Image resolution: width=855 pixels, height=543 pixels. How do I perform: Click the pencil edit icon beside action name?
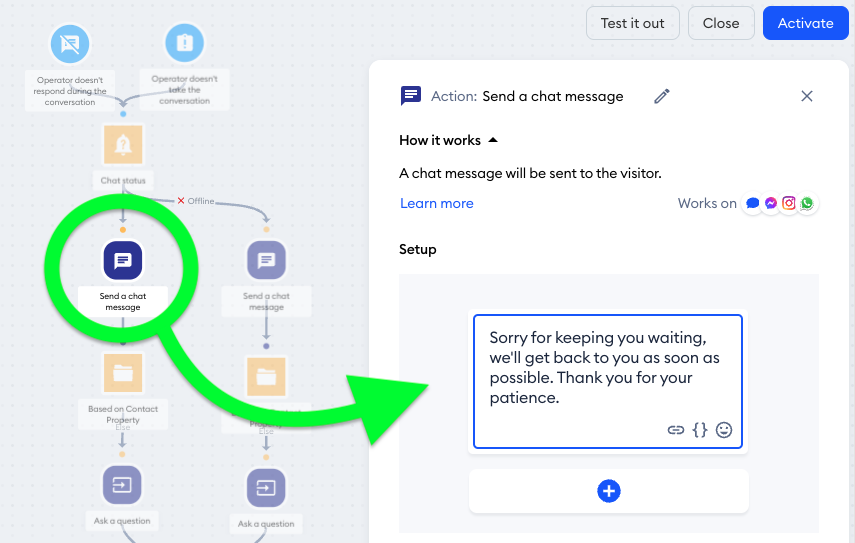coord(661,96)
